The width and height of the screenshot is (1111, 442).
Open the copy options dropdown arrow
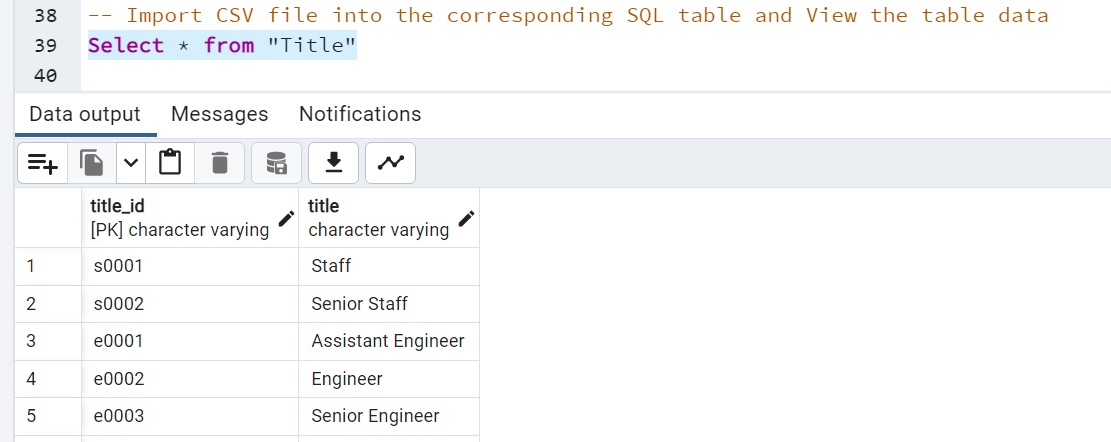point(131,163)
